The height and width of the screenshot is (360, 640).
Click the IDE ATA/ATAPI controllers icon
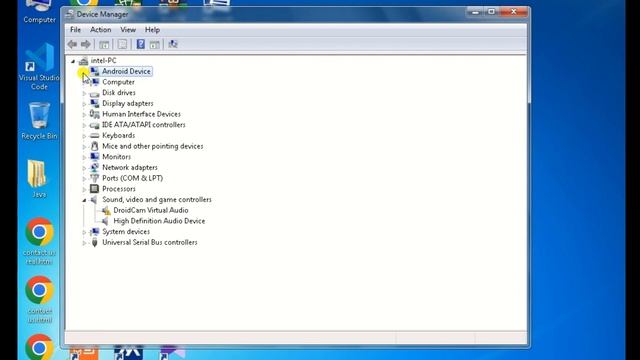pos(94,125)
